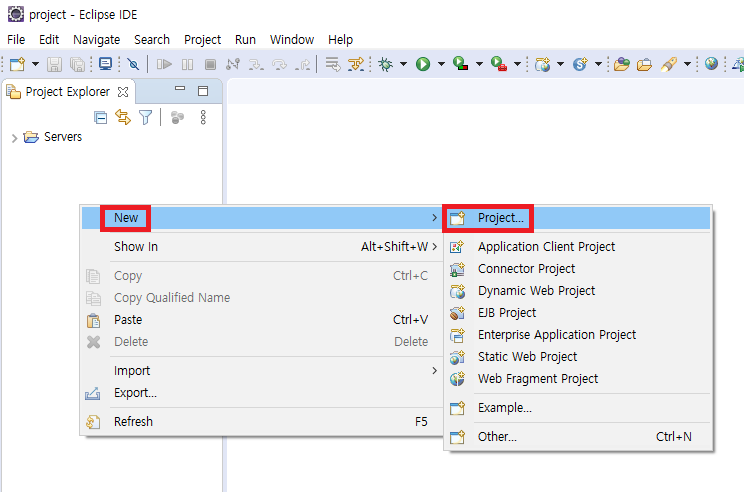This screenshot has width=744, height=492.
Task: Open the Window menu
Action: click(x=292, y=39)
